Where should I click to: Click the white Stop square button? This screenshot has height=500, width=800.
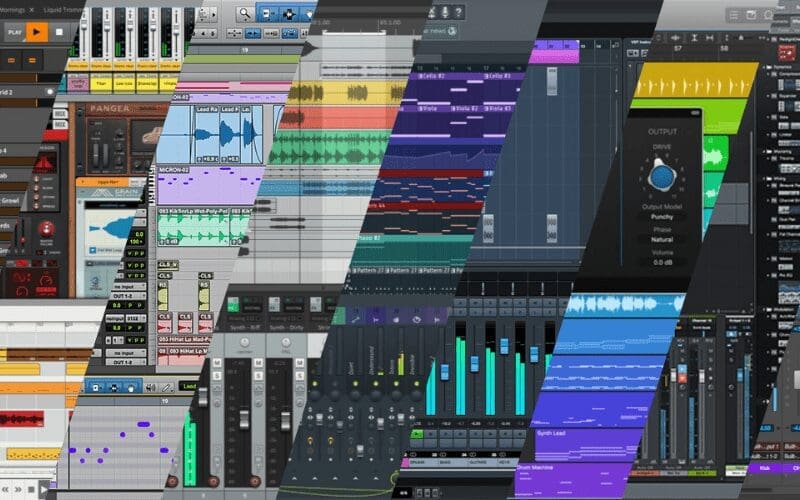click(x=60, y=31)
